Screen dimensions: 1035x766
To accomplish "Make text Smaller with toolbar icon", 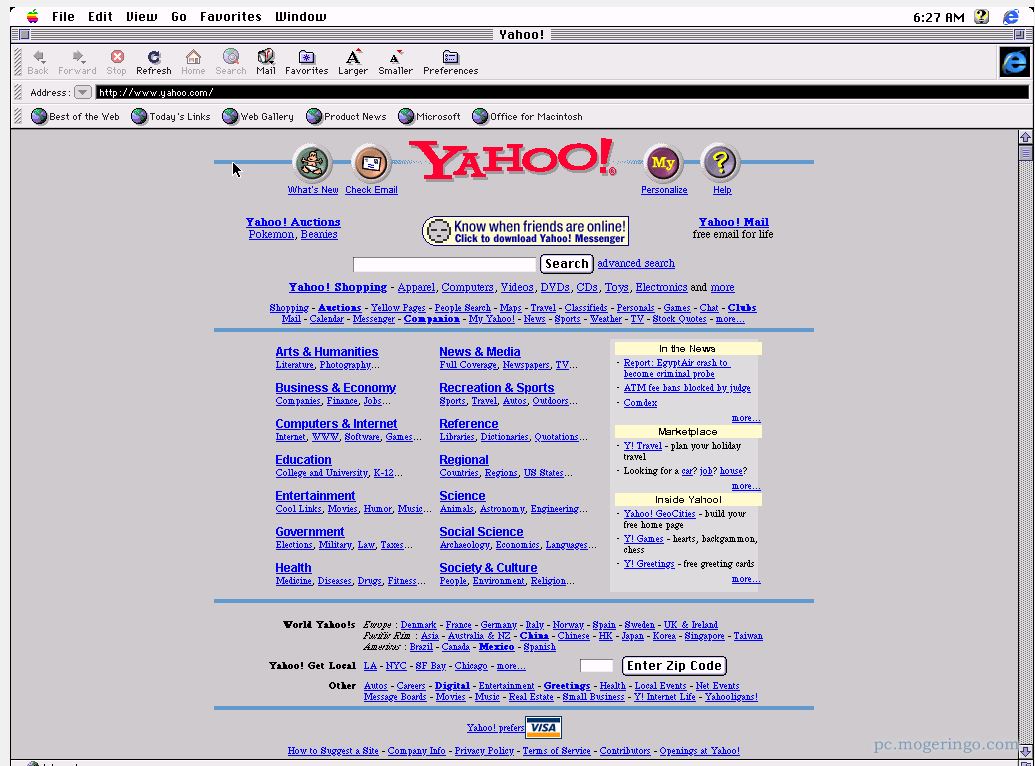I will tap(395, 62).
